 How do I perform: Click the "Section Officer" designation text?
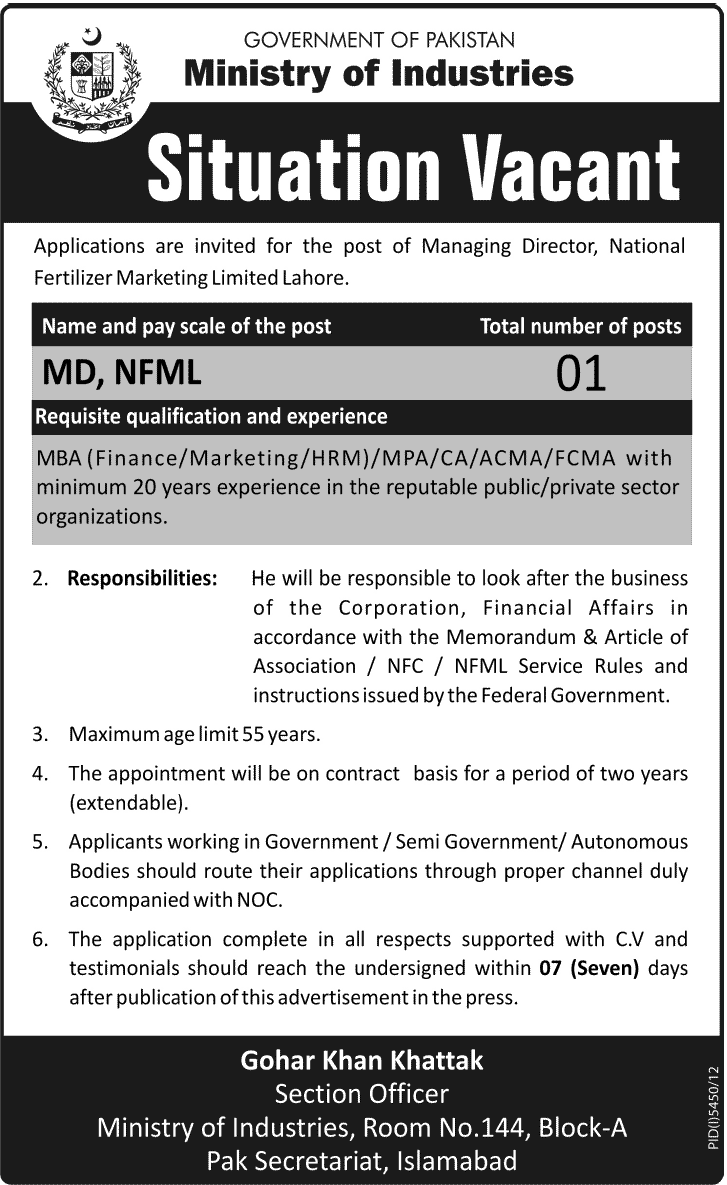(x=362, y=1094)
